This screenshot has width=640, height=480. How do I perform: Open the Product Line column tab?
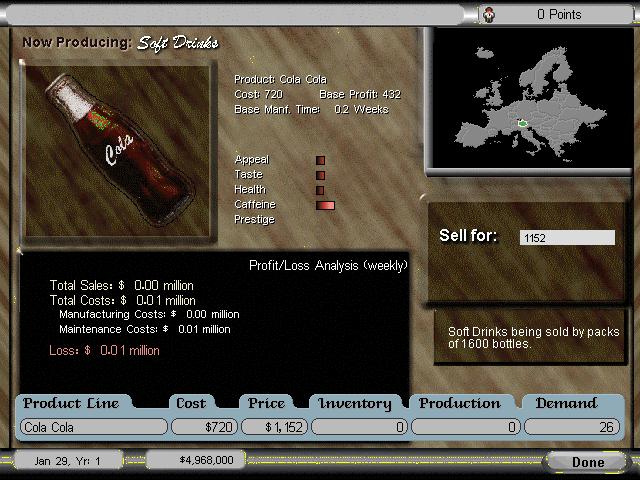[71, 403]
